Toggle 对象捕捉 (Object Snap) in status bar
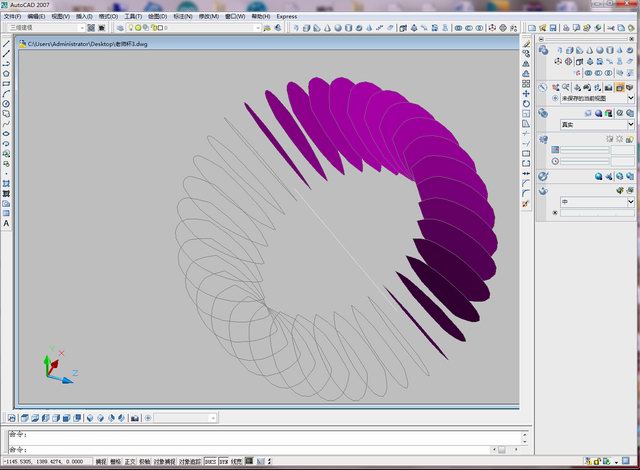The image size is (640, 470). coord(164,462)
